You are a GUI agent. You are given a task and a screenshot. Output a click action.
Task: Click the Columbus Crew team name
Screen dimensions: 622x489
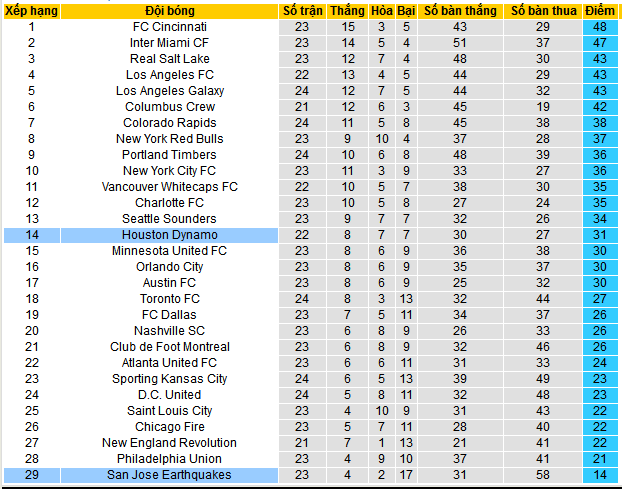[169, 107]
